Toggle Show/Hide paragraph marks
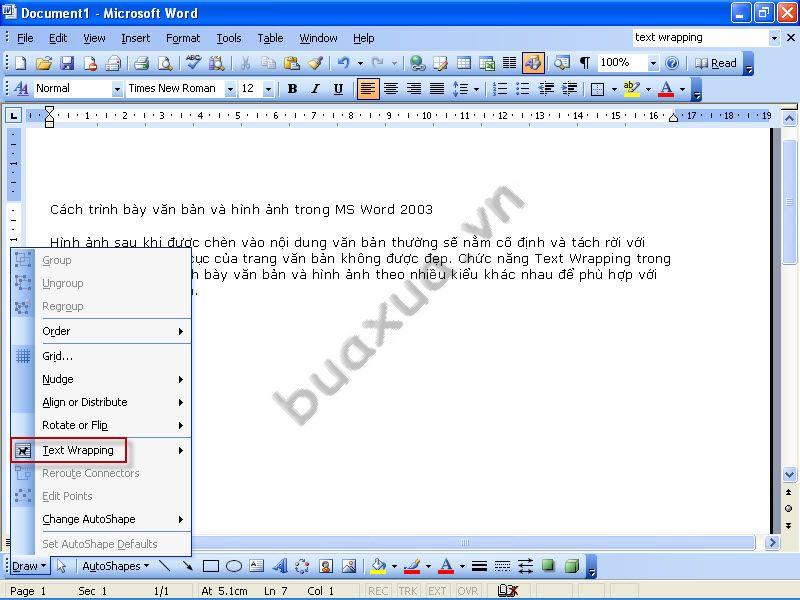This screenshot has width=800, height=600. (x=585, y=63)
